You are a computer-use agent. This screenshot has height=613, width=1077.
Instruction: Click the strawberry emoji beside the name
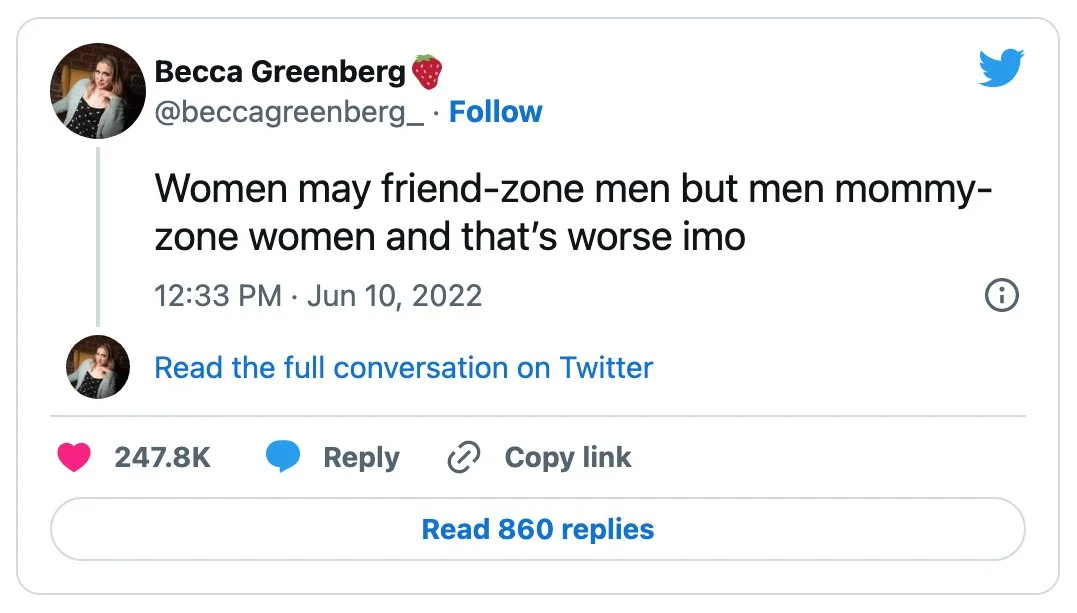click(427, 72)
